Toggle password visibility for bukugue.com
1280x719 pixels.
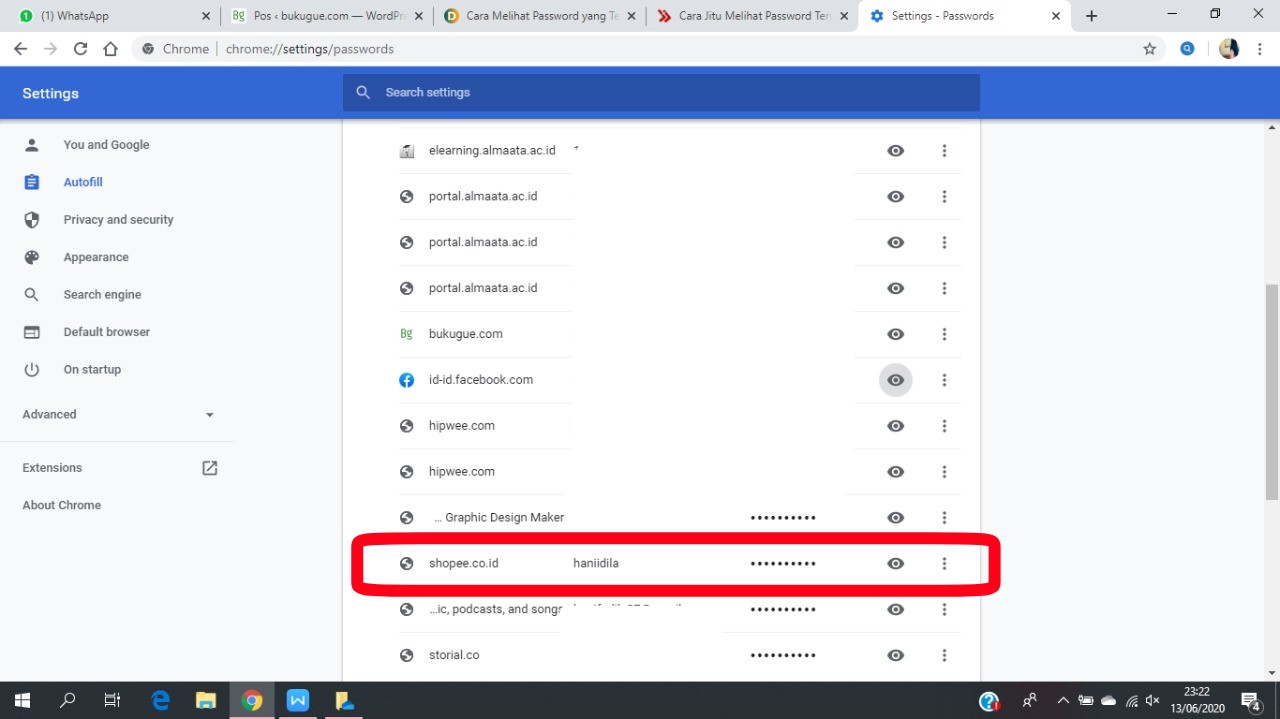[x=895, y=334]
